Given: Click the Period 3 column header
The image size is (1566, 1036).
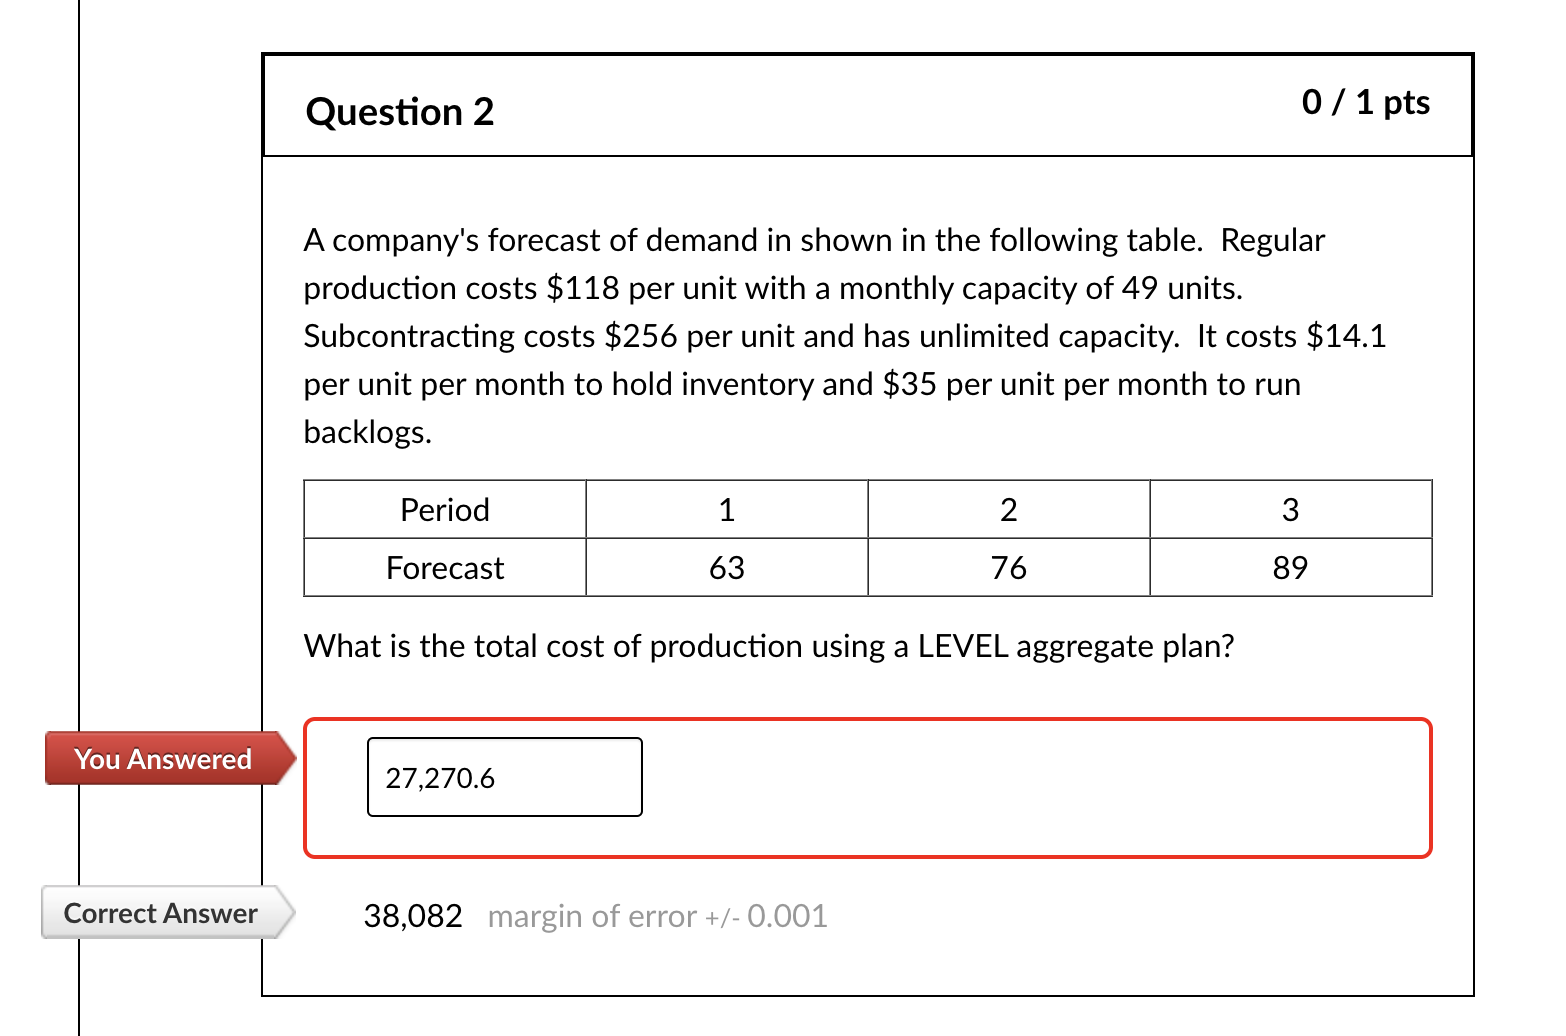Looking at the screenshot, I should (1291, 509).
